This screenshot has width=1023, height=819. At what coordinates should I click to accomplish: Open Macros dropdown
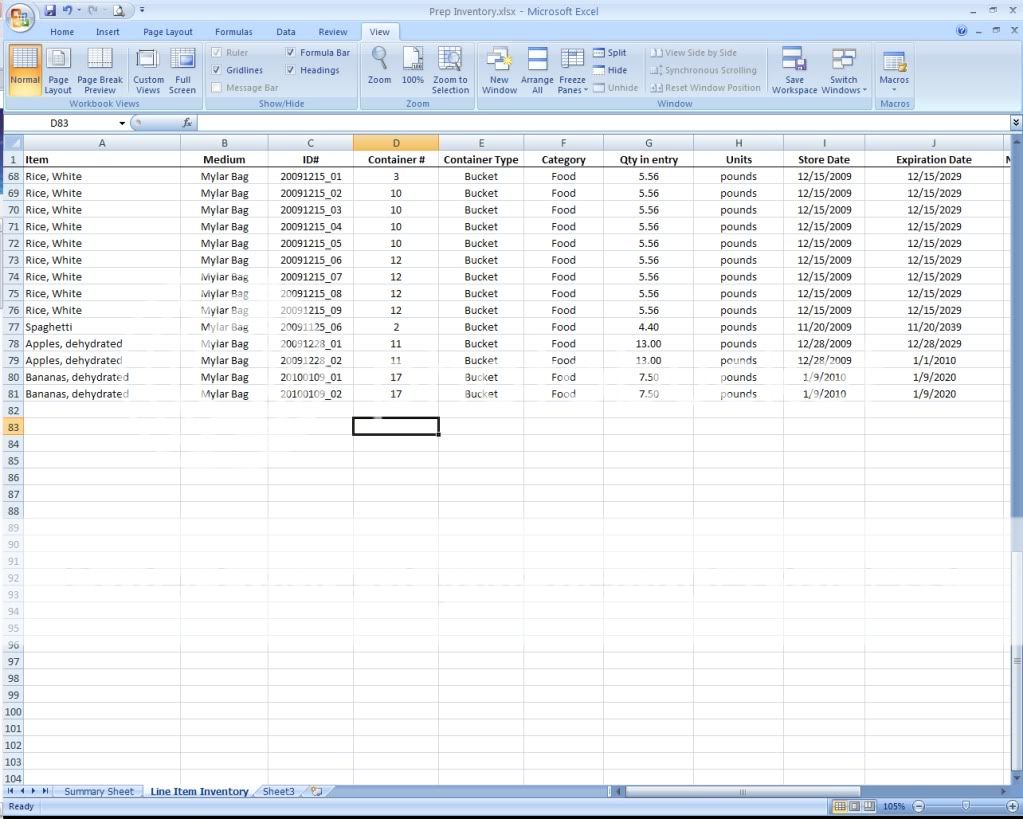click(894, 70)
